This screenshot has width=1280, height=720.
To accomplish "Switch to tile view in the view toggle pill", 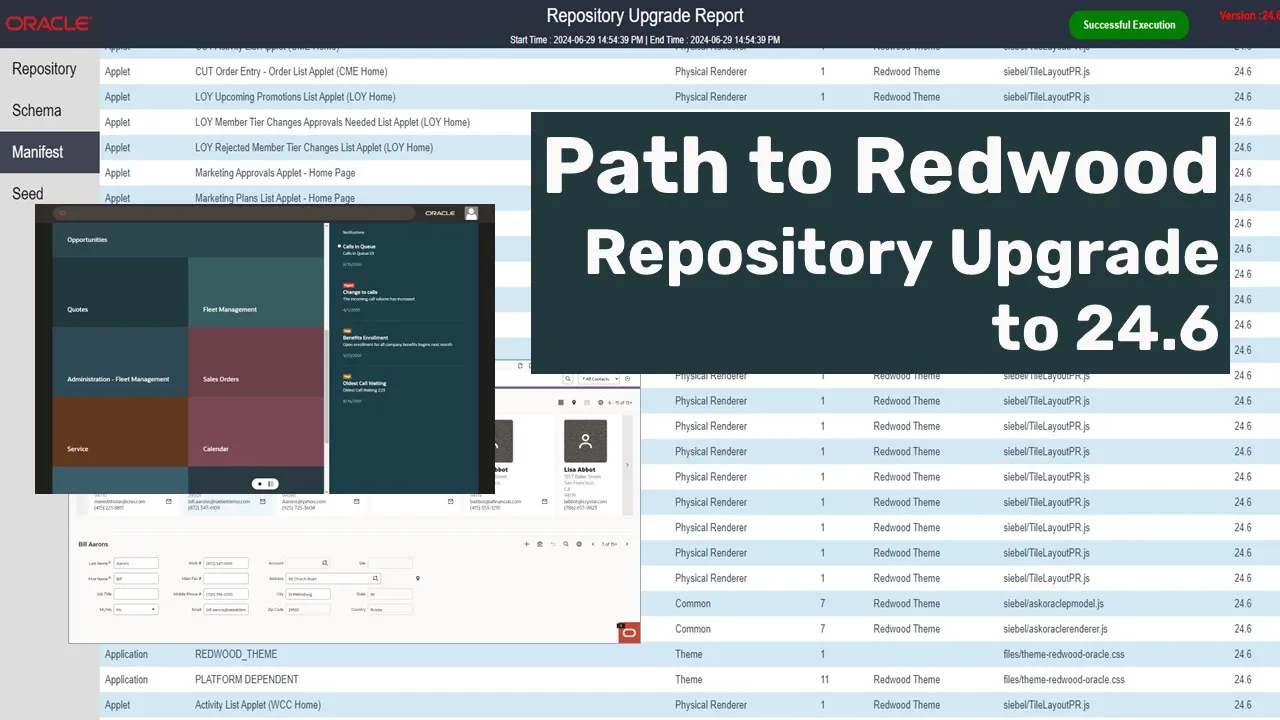I will point(260,484).
